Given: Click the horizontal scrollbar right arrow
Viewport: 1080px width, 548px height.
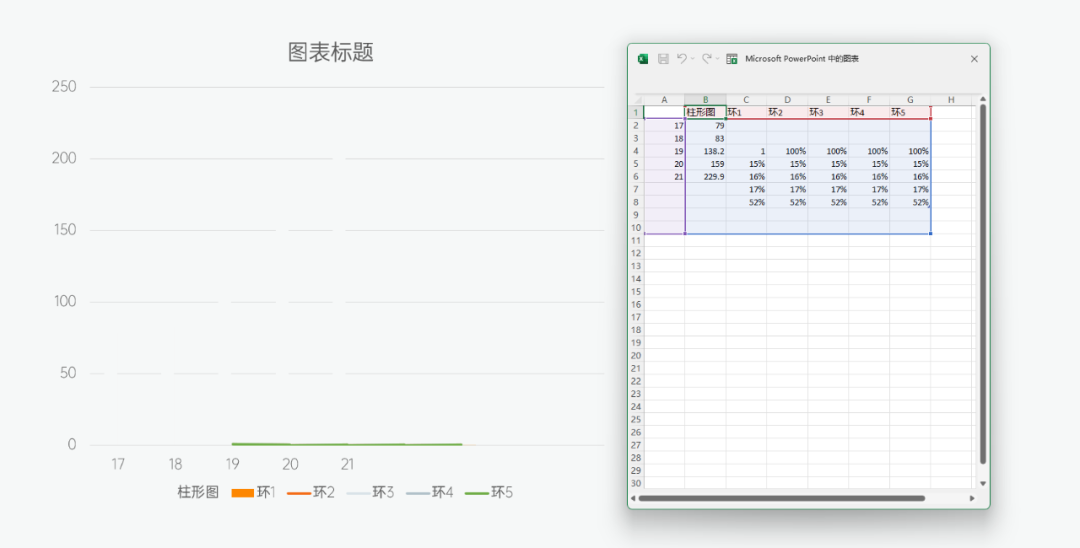Looking at the screenshot, I should pyautogui.click(x=972, y=498).
